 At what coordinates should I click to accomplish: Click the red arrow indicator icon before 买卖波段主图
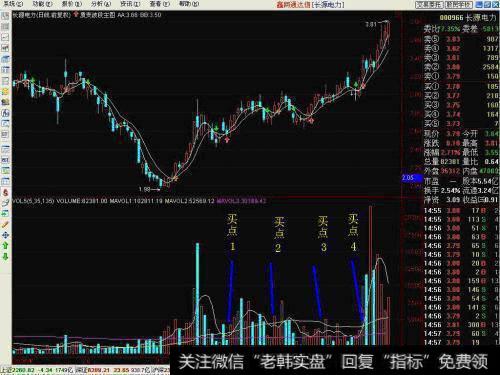(76, 15)
